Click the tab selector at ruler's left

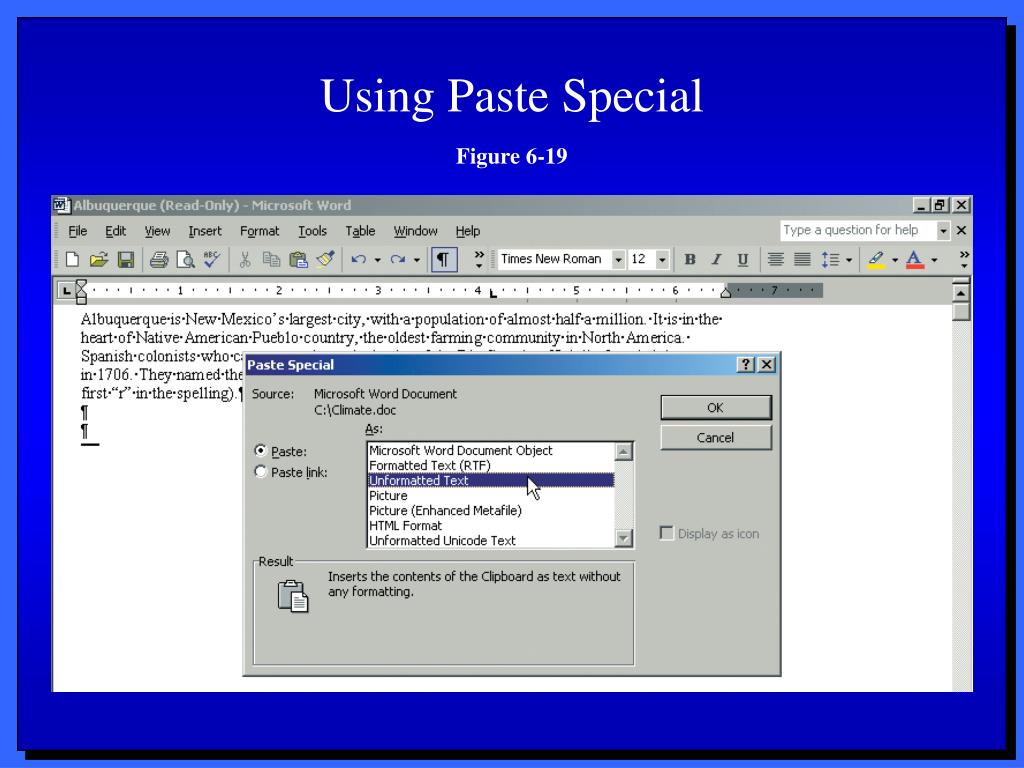point(66,291)
